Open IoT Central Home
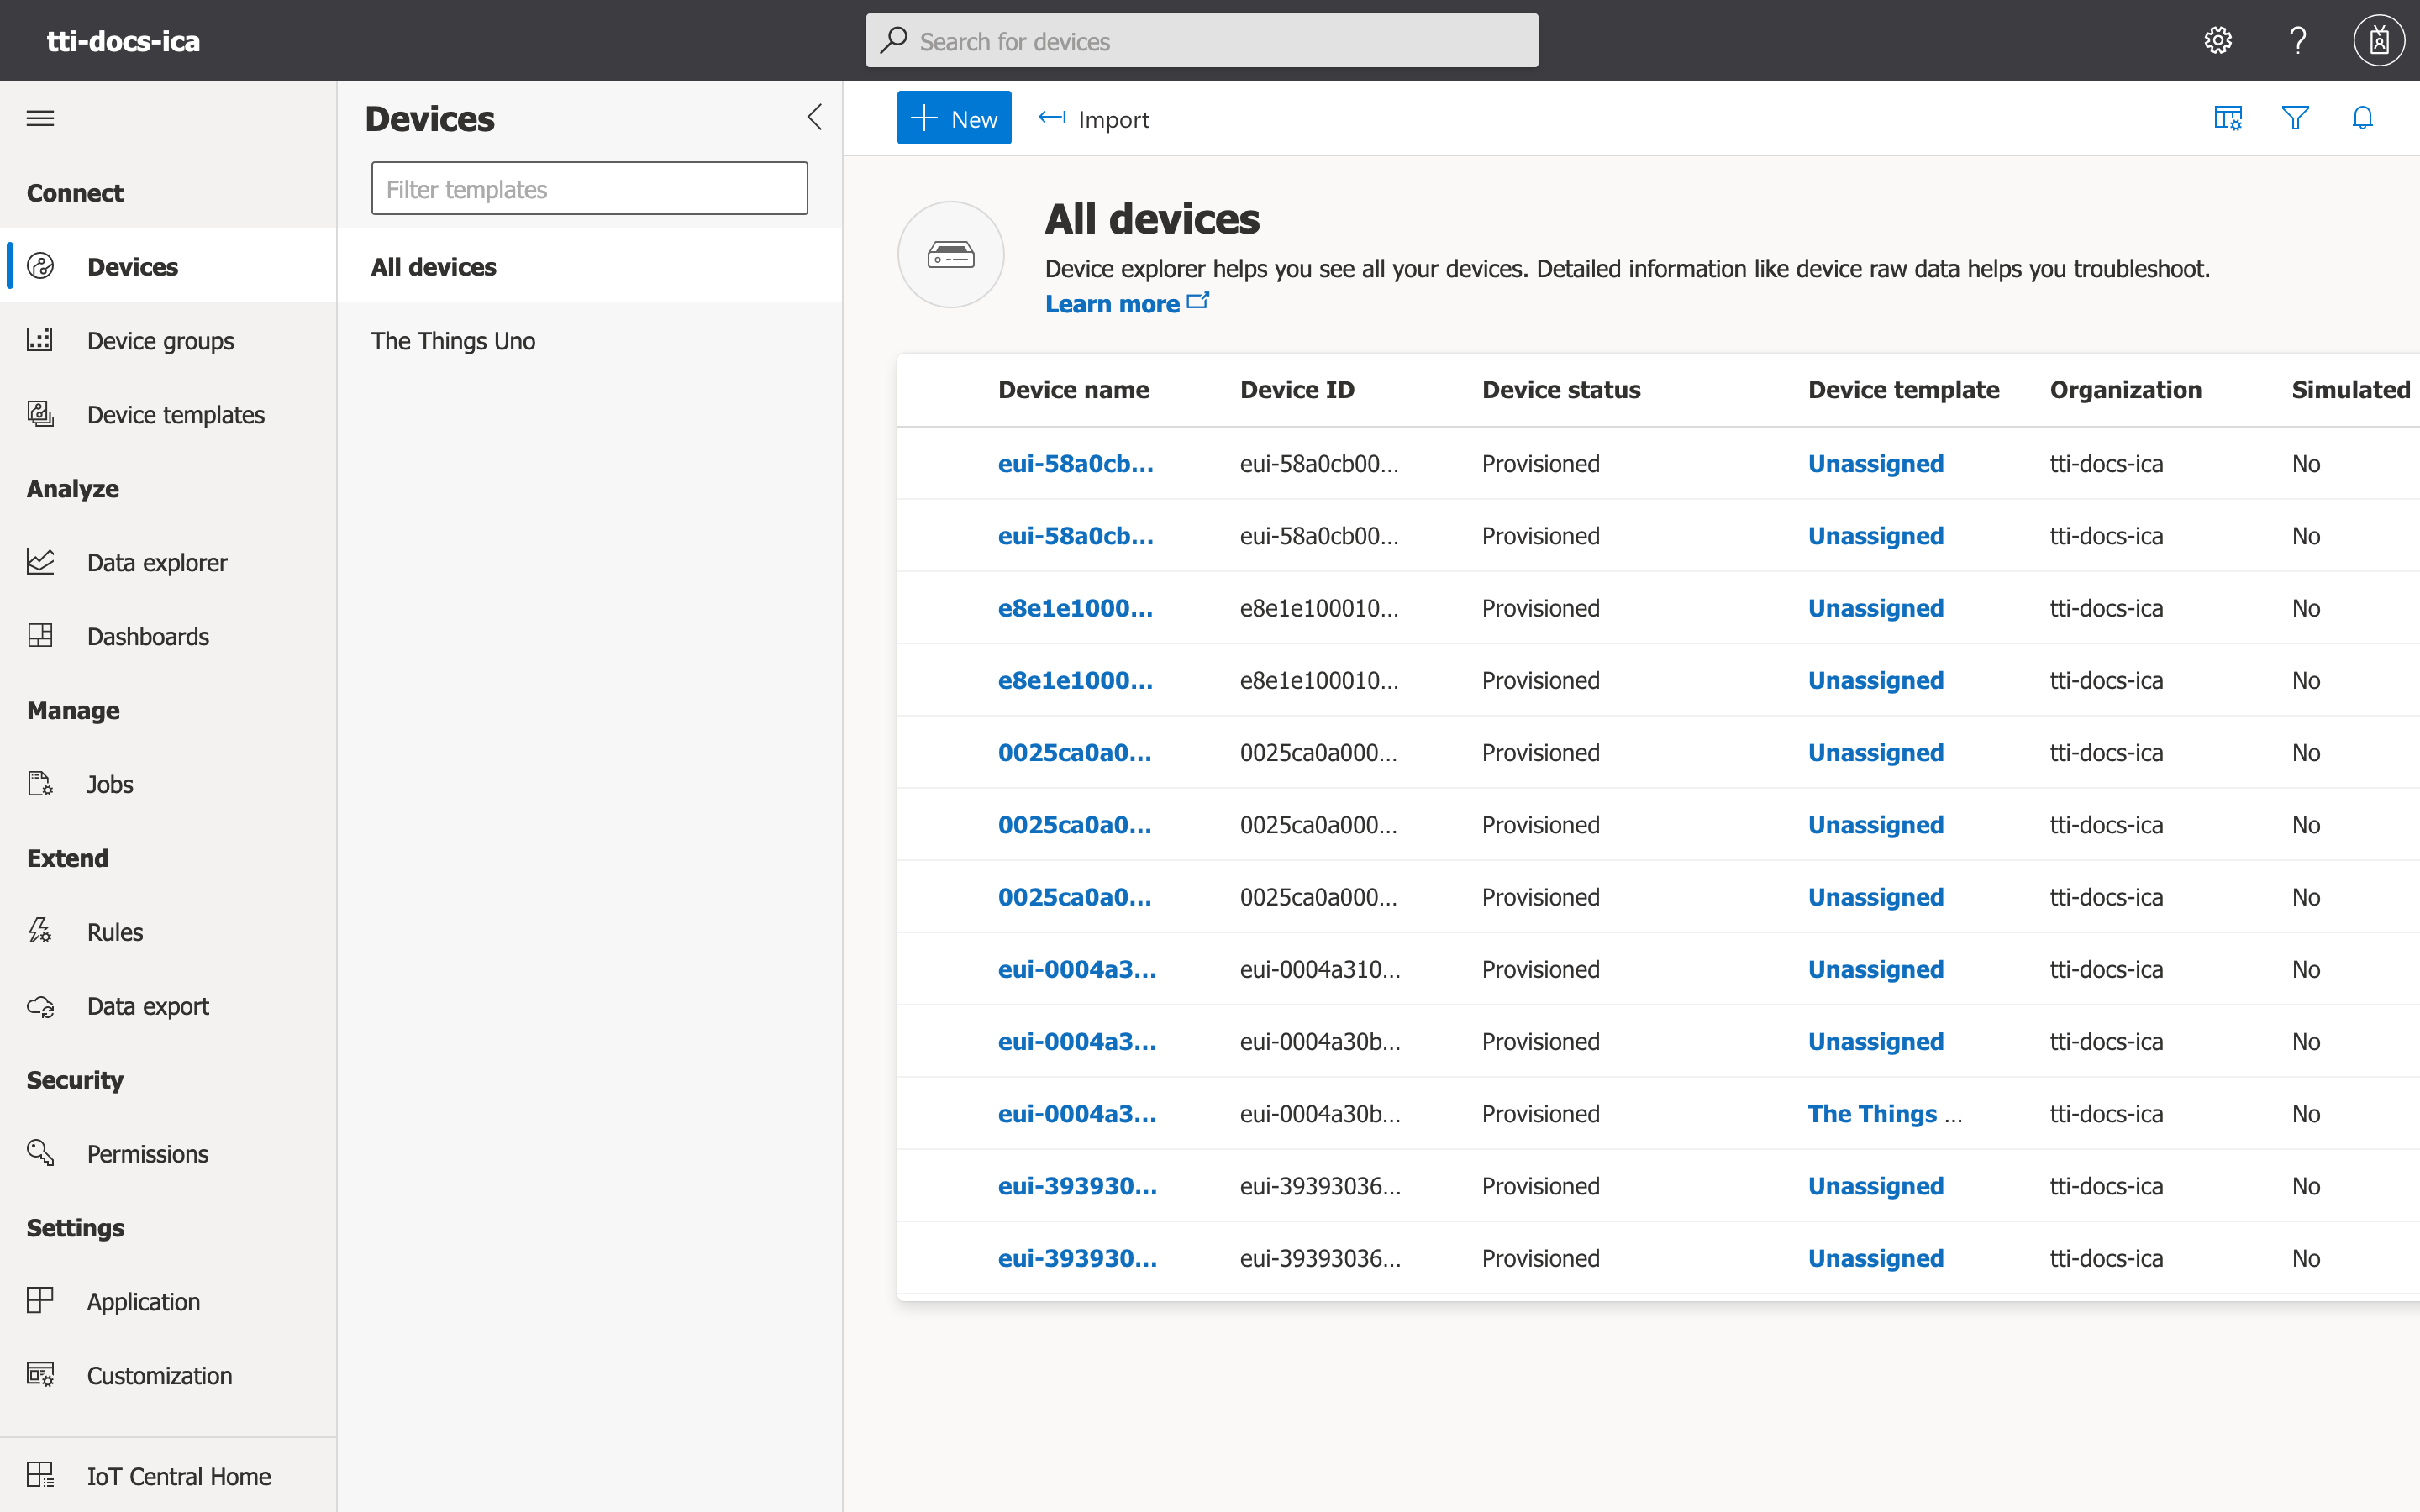Screen dimensions: 2420x1512 point(178,1476)
